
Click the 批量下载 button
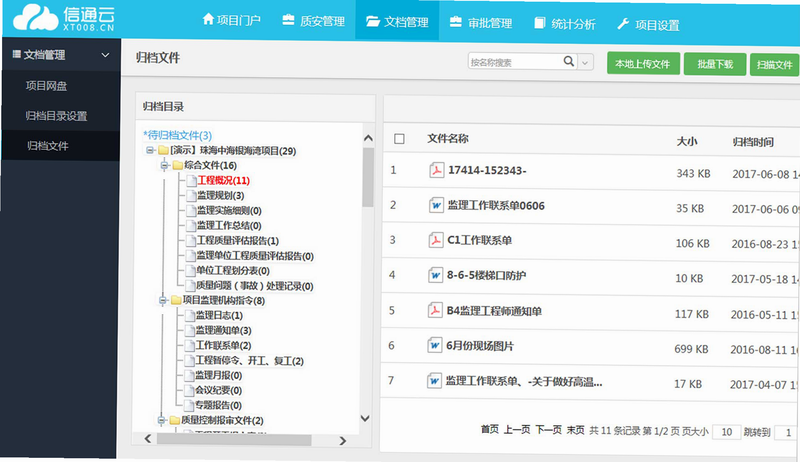tap(715, 64)
